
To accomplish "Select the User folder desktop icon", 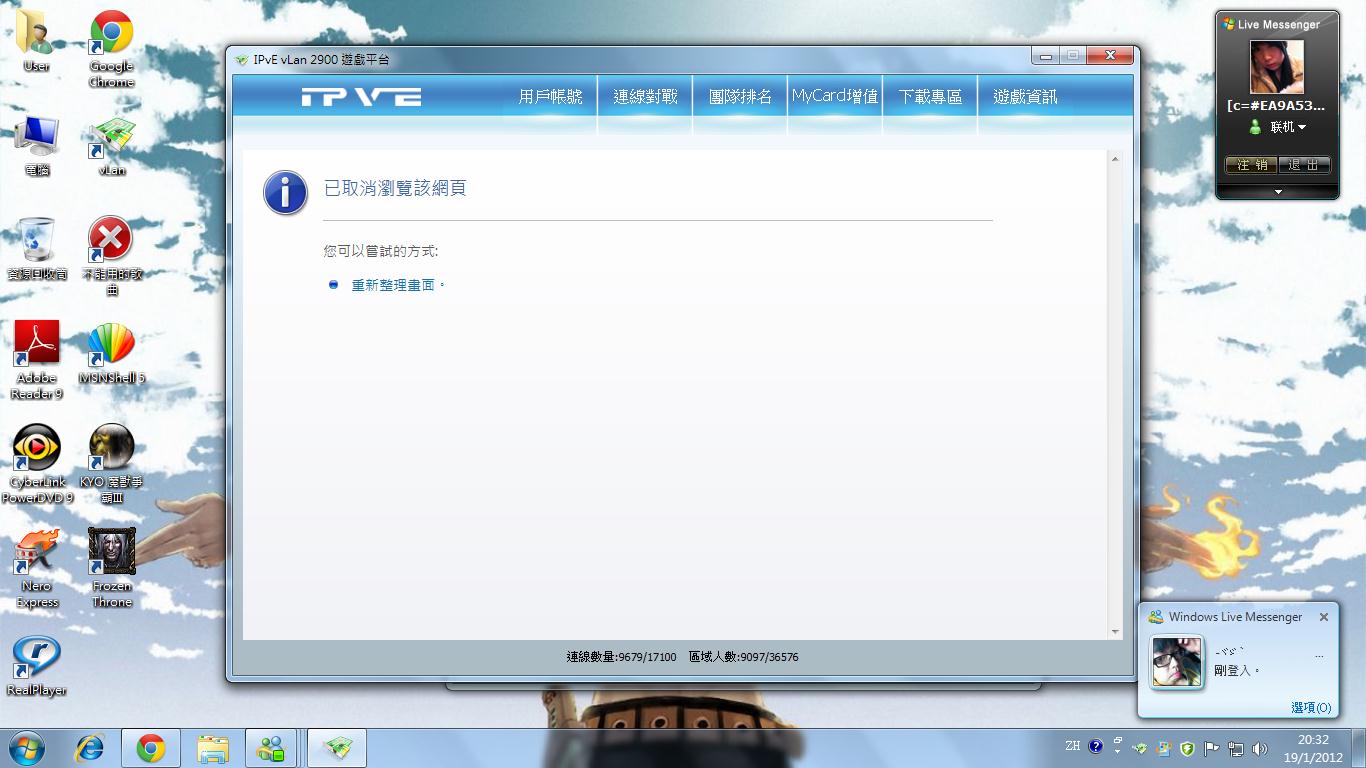I will click(37, 42).
